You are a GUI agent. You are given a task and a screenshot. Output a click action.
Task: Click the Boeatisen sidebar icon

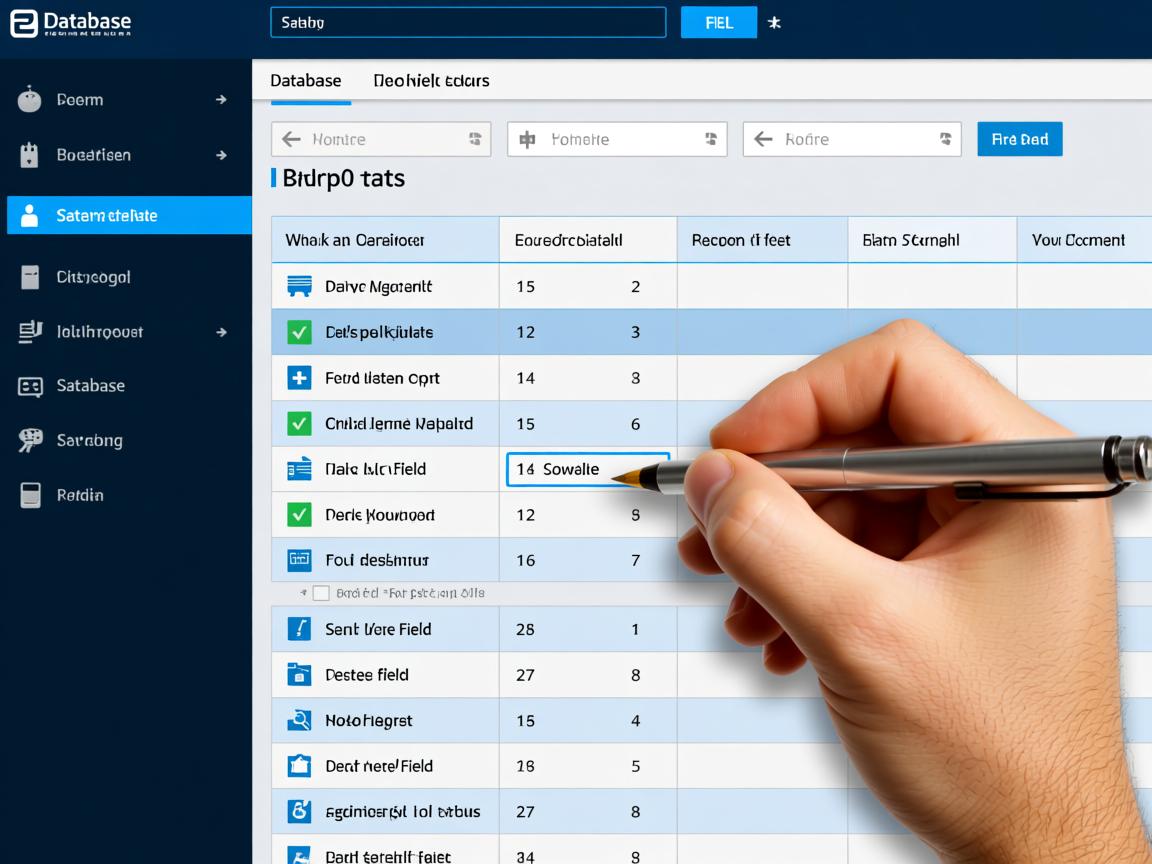tap(30, 155)
